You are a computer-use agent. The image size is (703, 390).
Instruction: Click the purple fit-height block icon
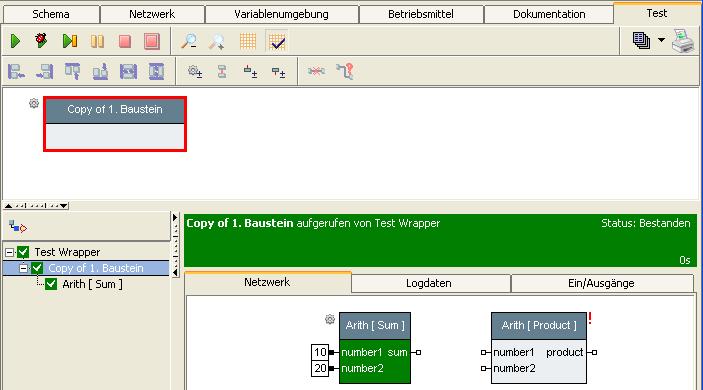click(156, 71)
